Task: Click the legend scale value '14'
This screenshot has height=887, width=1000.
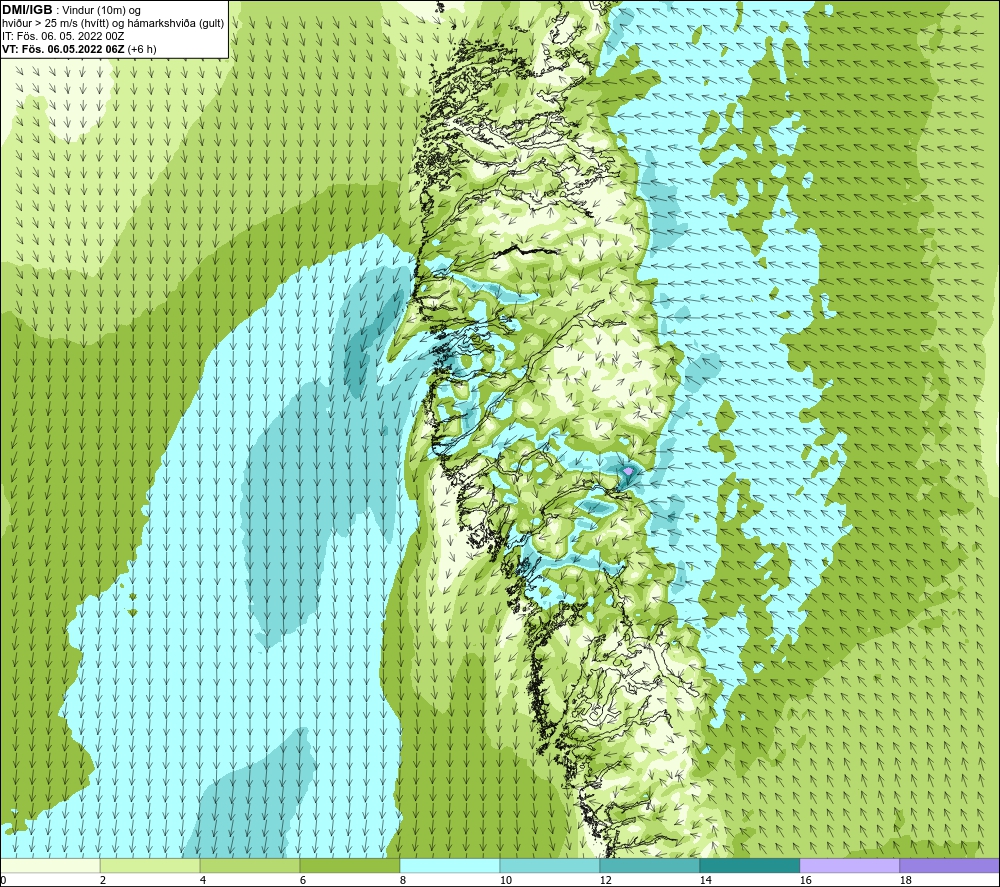Action: click(705, 881)
